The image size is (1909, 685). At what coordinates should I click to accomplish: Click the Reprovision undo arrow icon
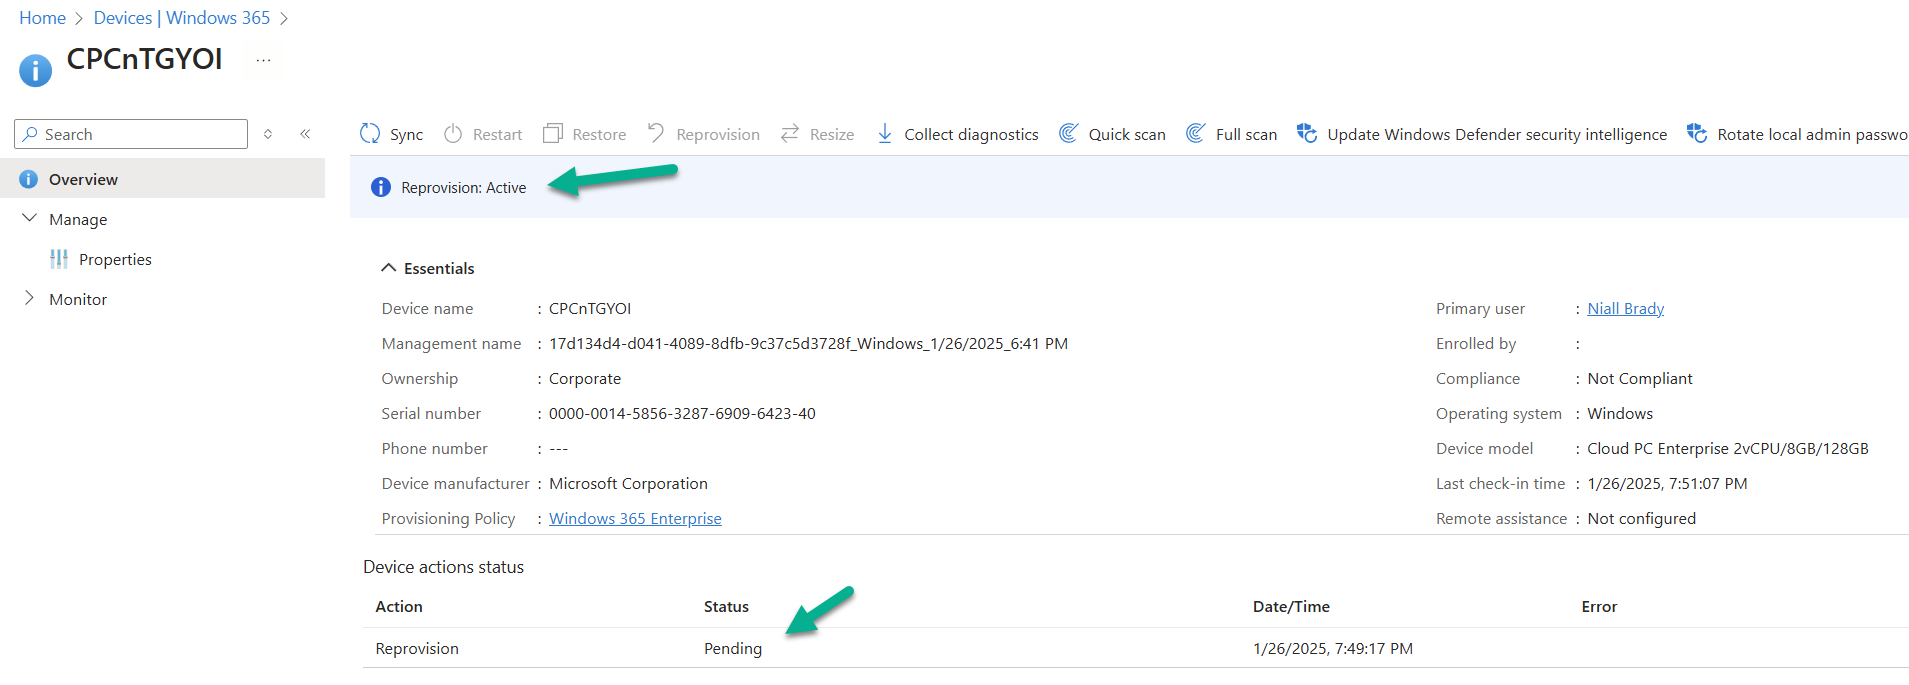[x=656, y=133]
